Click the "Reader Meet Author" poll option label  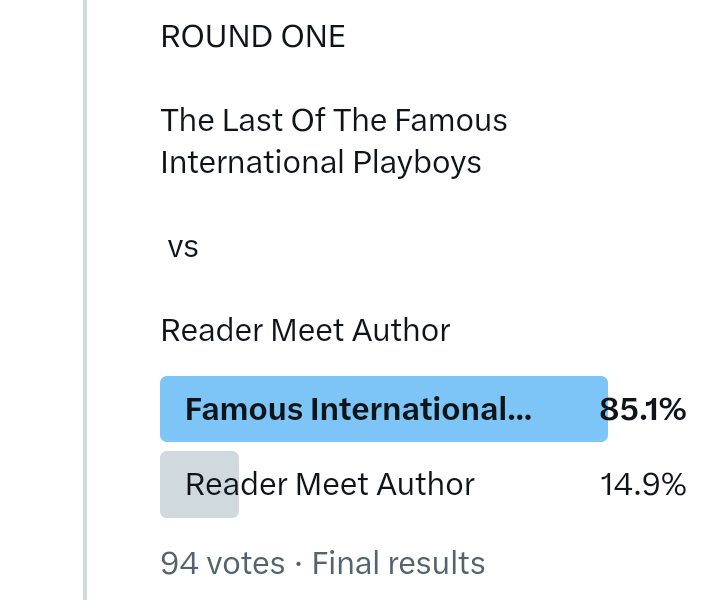330,485
